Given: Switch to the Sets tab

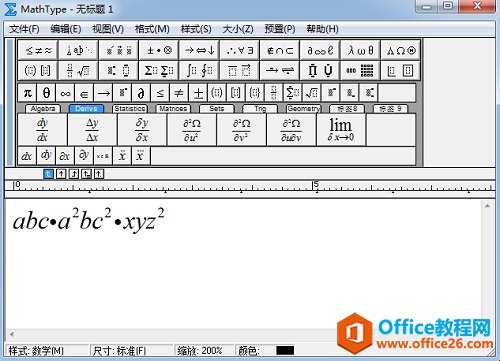Looking at the screenshot, I should tap(217, 109).
